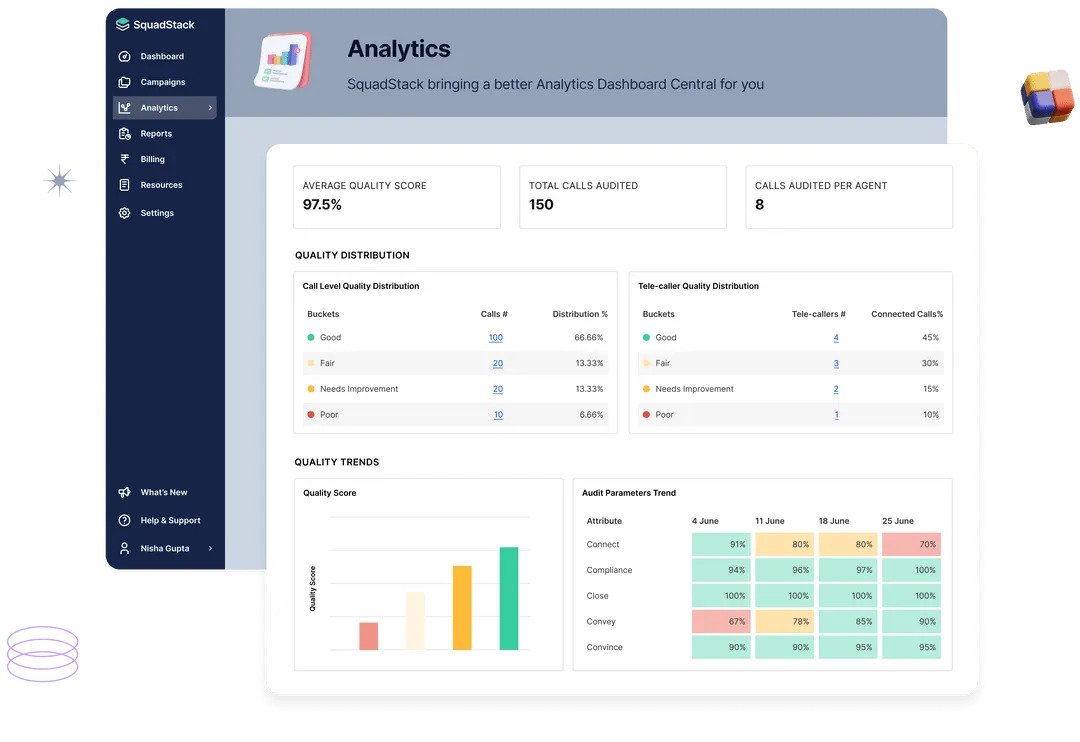
Task: Open the 1 Poor tele-callers link
Action: coord(837,415)
